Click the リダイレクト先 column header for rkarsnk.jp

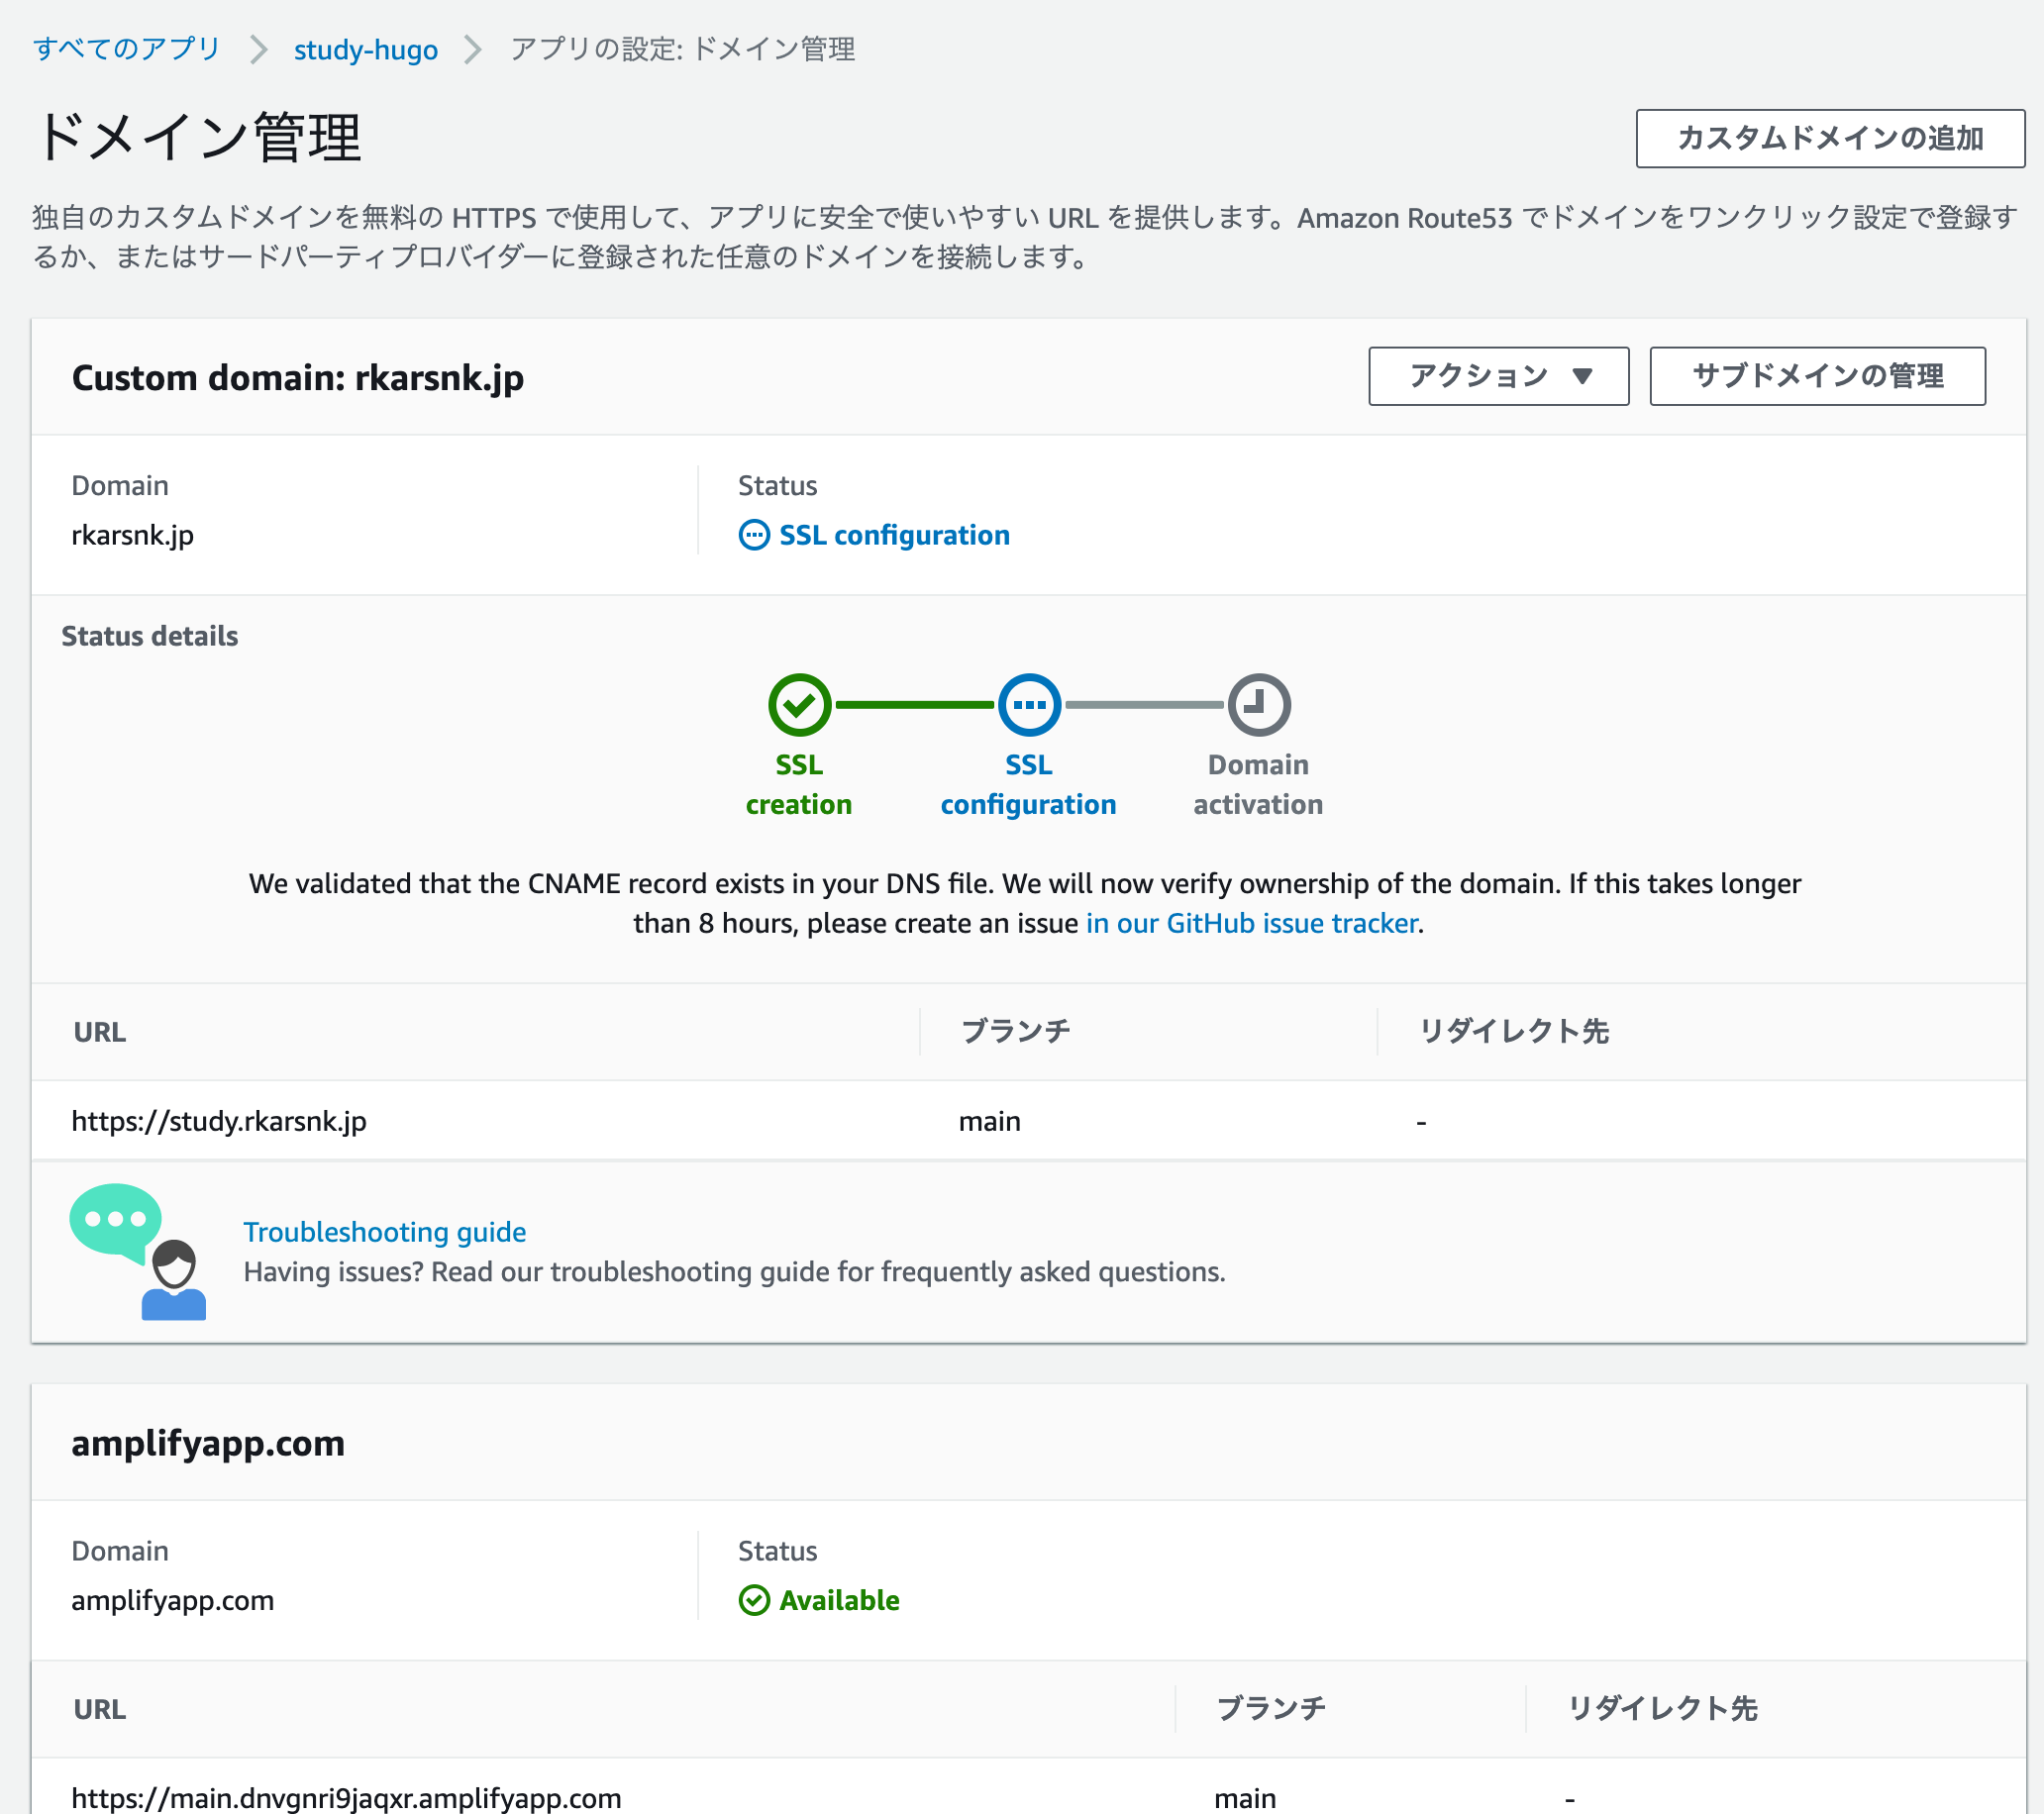click(1513, 1031)
